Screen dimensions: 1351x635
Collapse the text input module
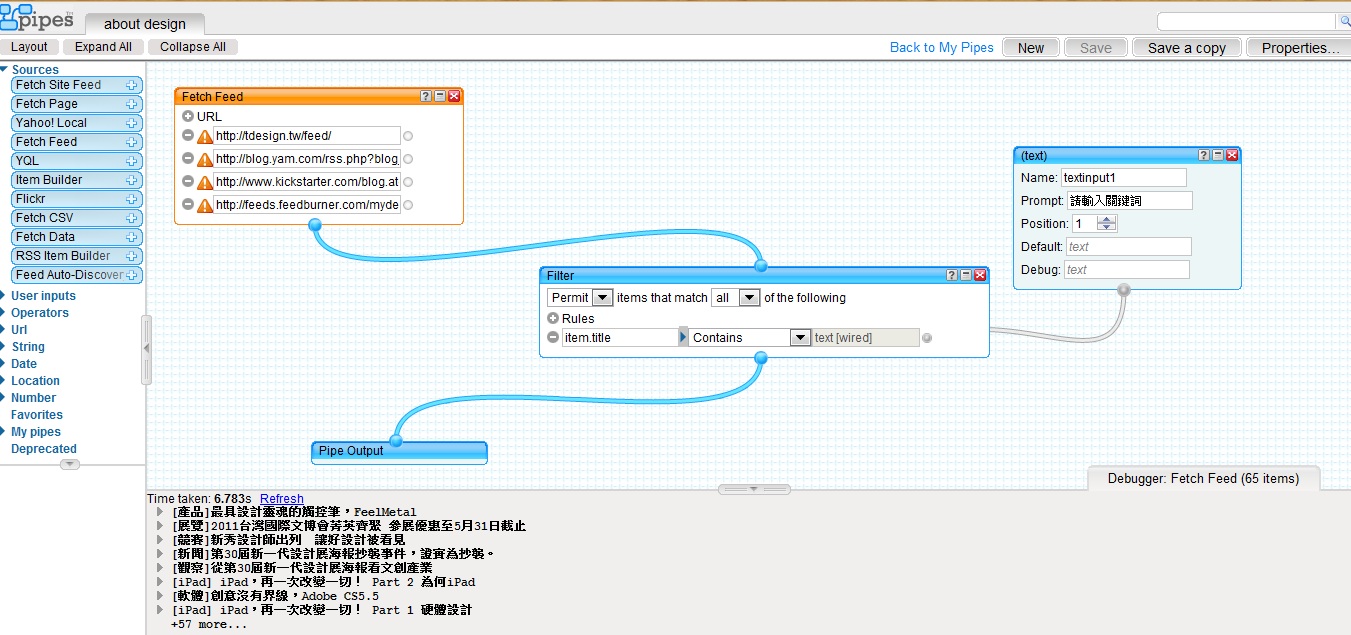pyautogui.click(x=1218, y=155)
